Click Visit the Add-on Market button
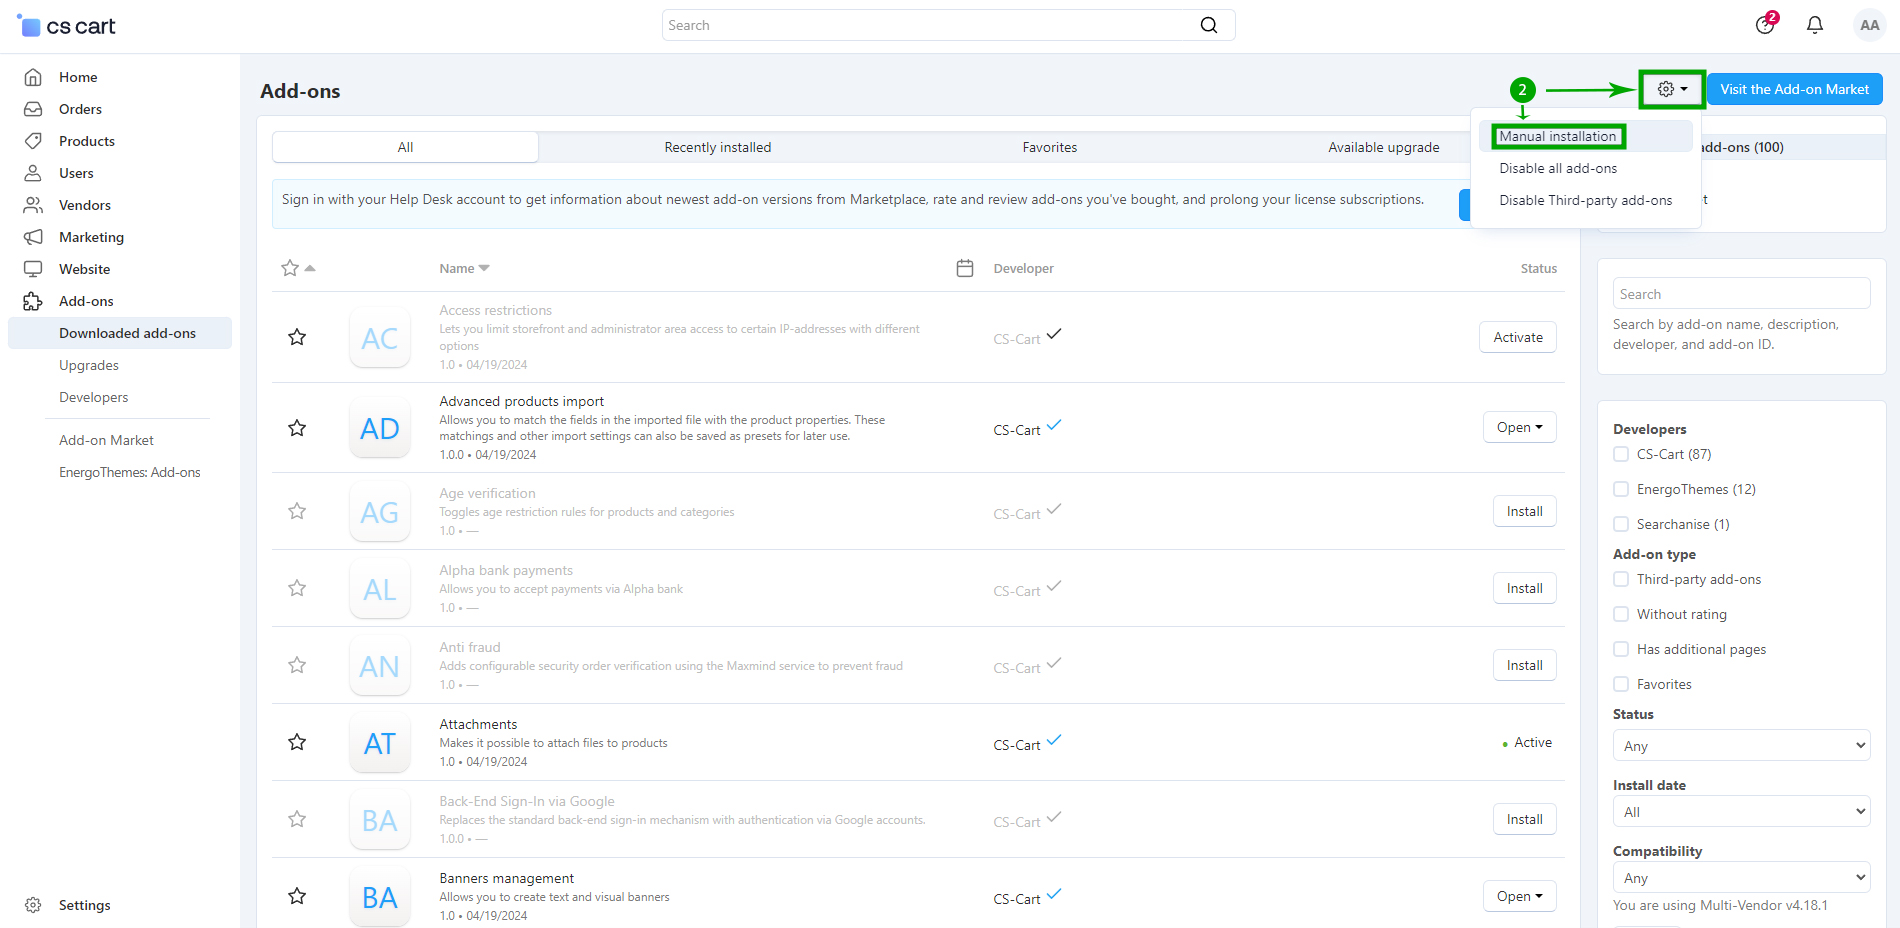Viewport: 1900px width, 928px height. (x=1794, y=89)
